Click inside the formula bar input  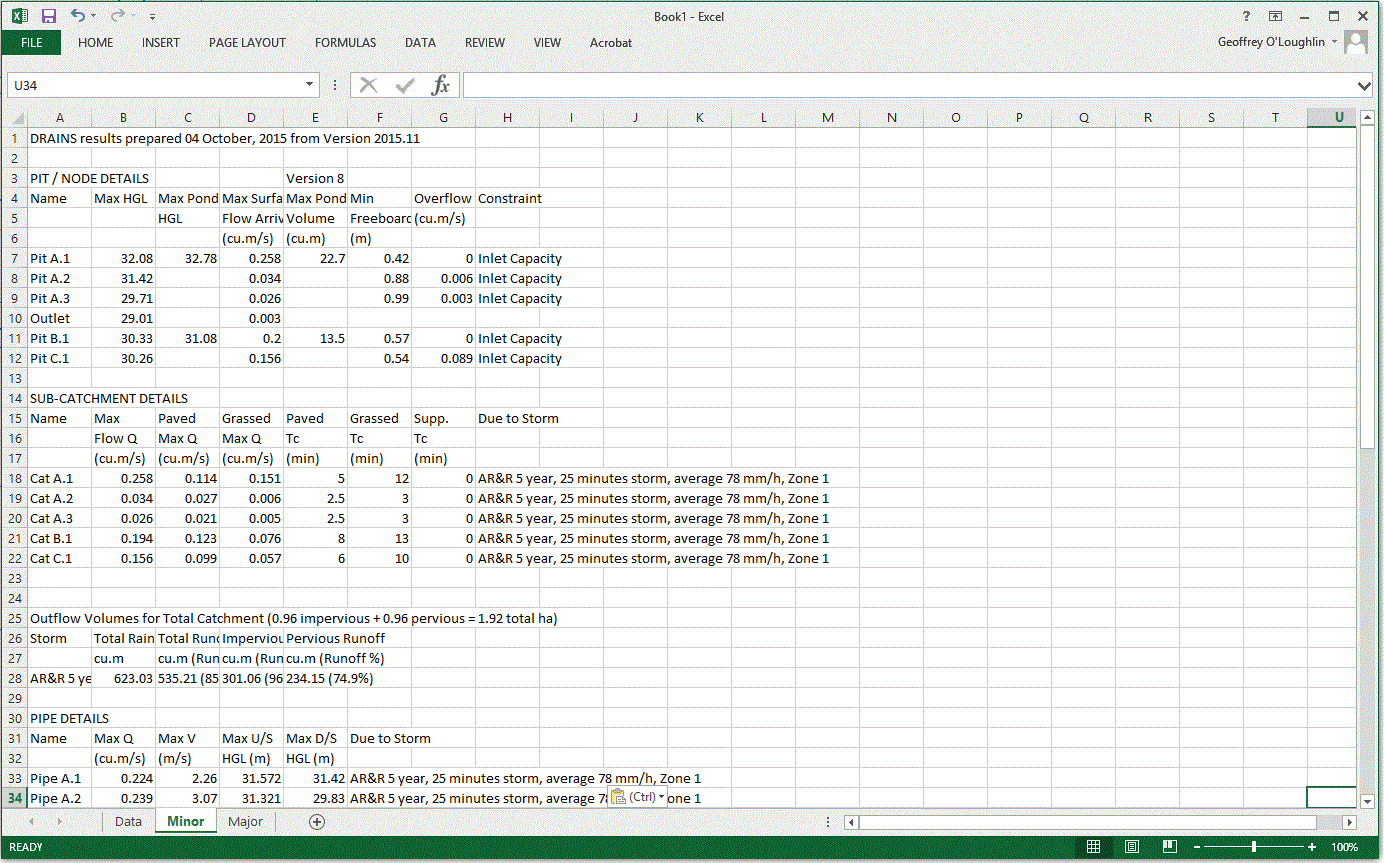tap(910, 86)
